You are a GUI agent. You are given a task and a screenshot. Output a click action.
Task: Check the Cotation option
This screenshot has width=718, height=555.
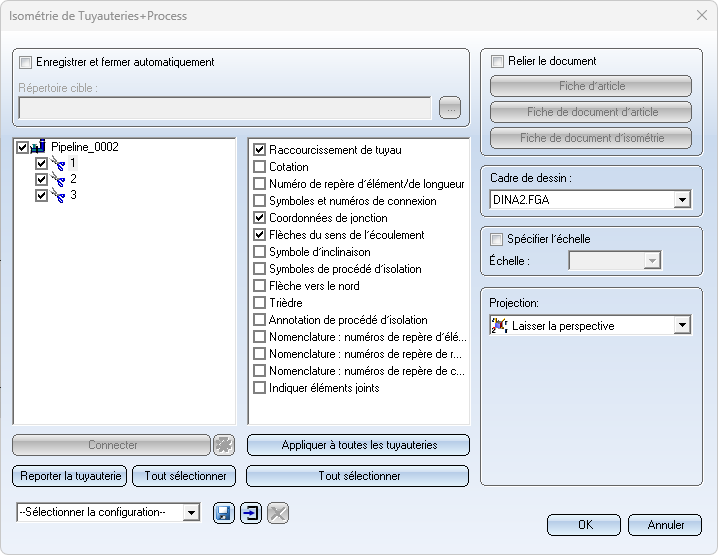(x=260, y=167)
